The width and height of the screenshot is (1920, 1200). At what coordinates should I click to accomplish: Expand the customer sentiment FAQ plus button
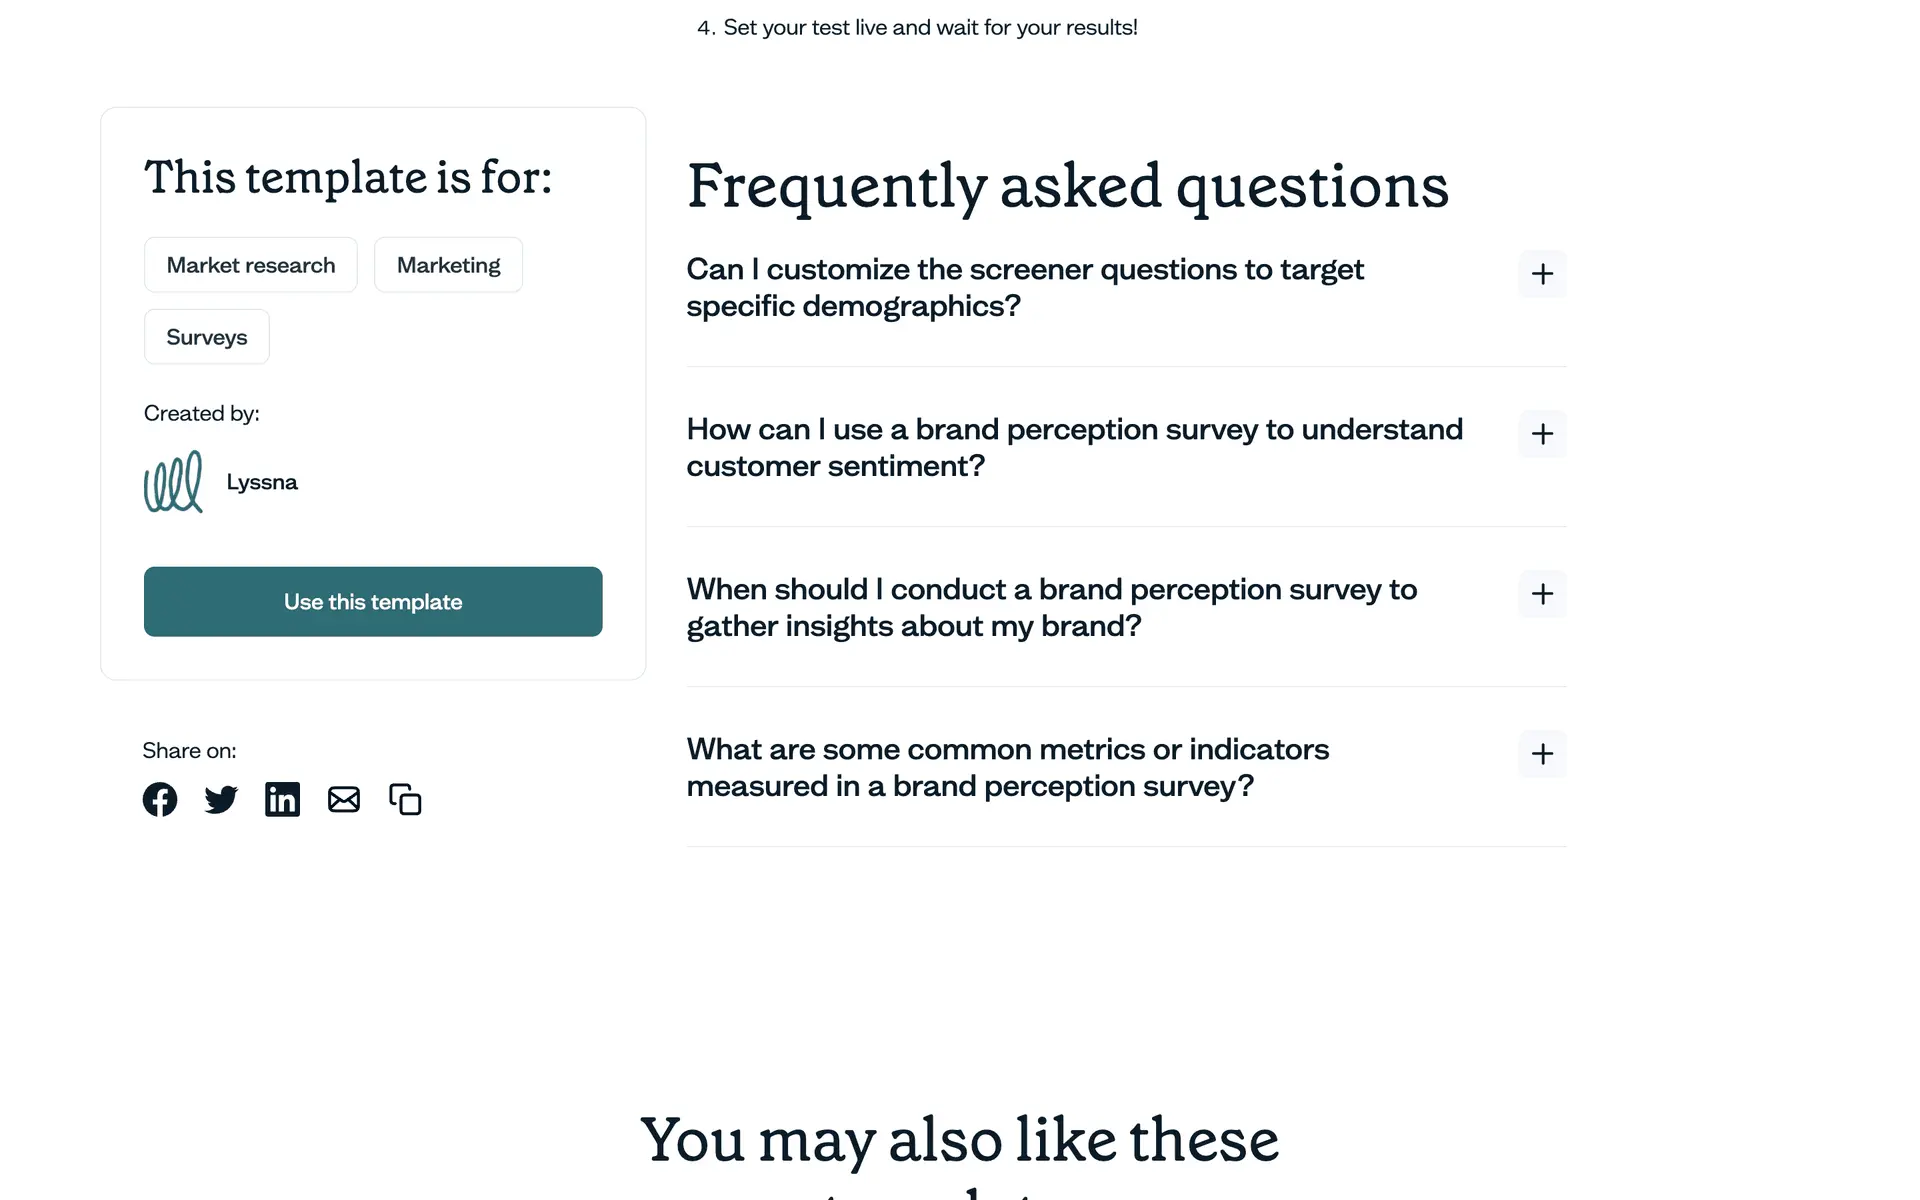coord(1542,434)
